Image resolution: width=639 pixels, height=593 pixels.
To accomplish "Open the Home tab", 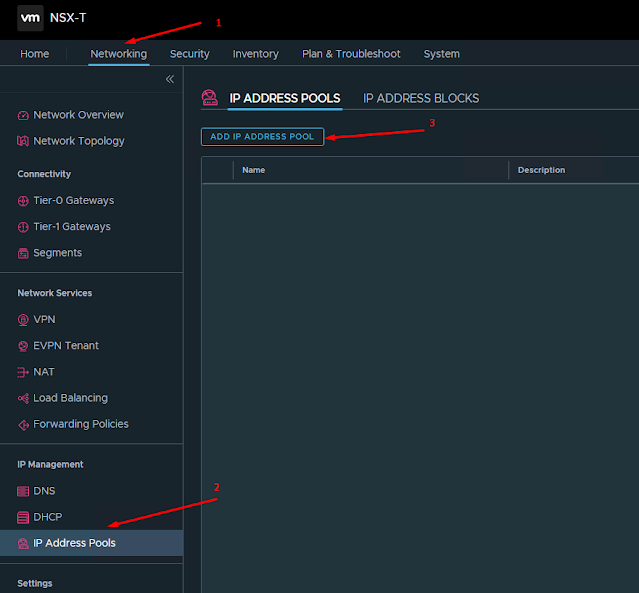I will pyautogui.click(x=35, y=54).
